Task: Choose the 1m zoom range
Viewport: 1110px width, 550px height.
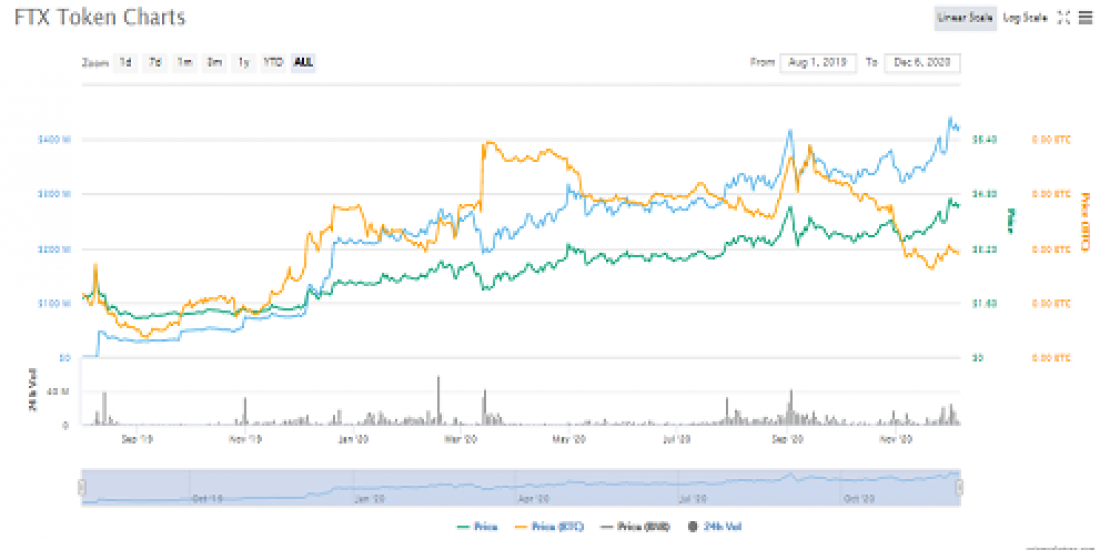Action: 185,62
